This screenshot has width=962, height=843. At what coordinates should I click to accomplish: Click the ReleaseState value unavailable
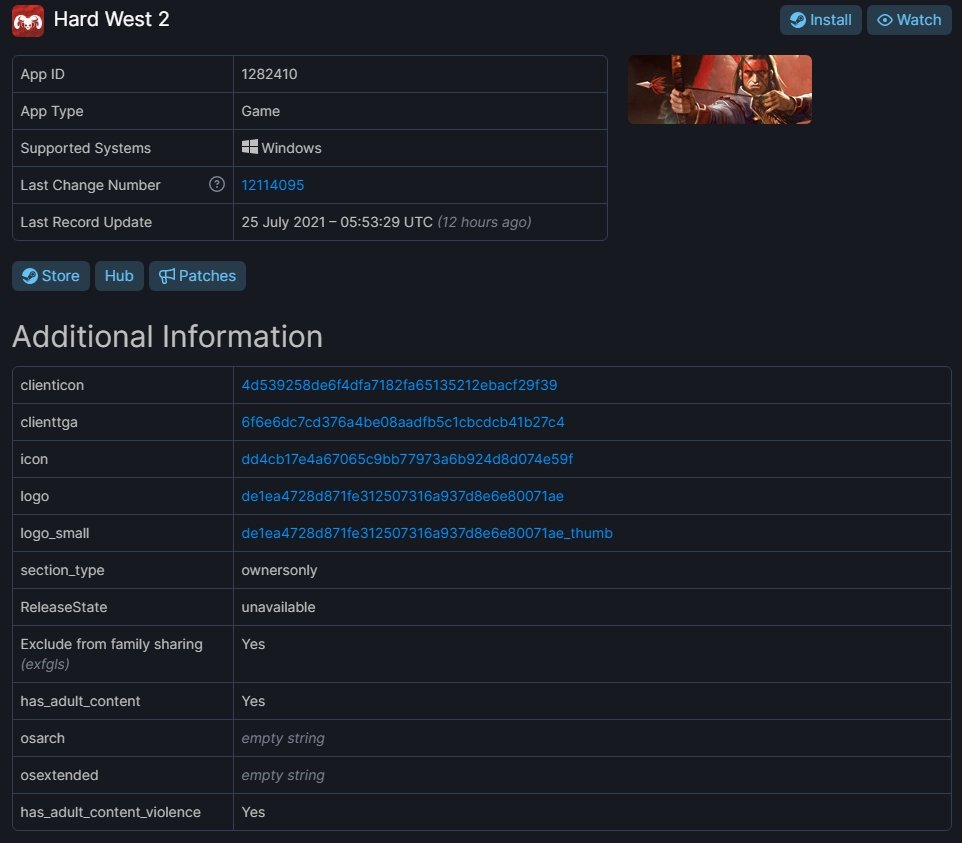coord(278,607)
